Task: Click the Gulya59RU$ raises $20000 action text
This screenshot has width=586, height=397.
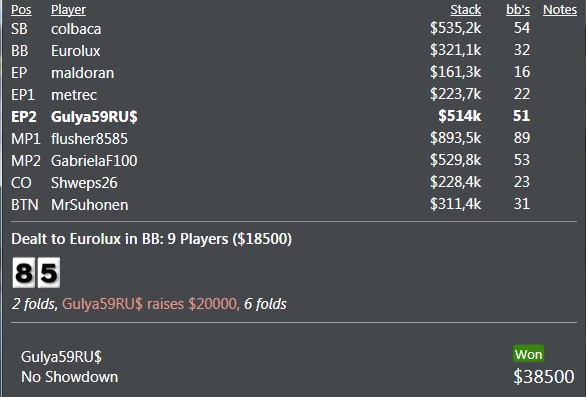Action: point(150,304)
